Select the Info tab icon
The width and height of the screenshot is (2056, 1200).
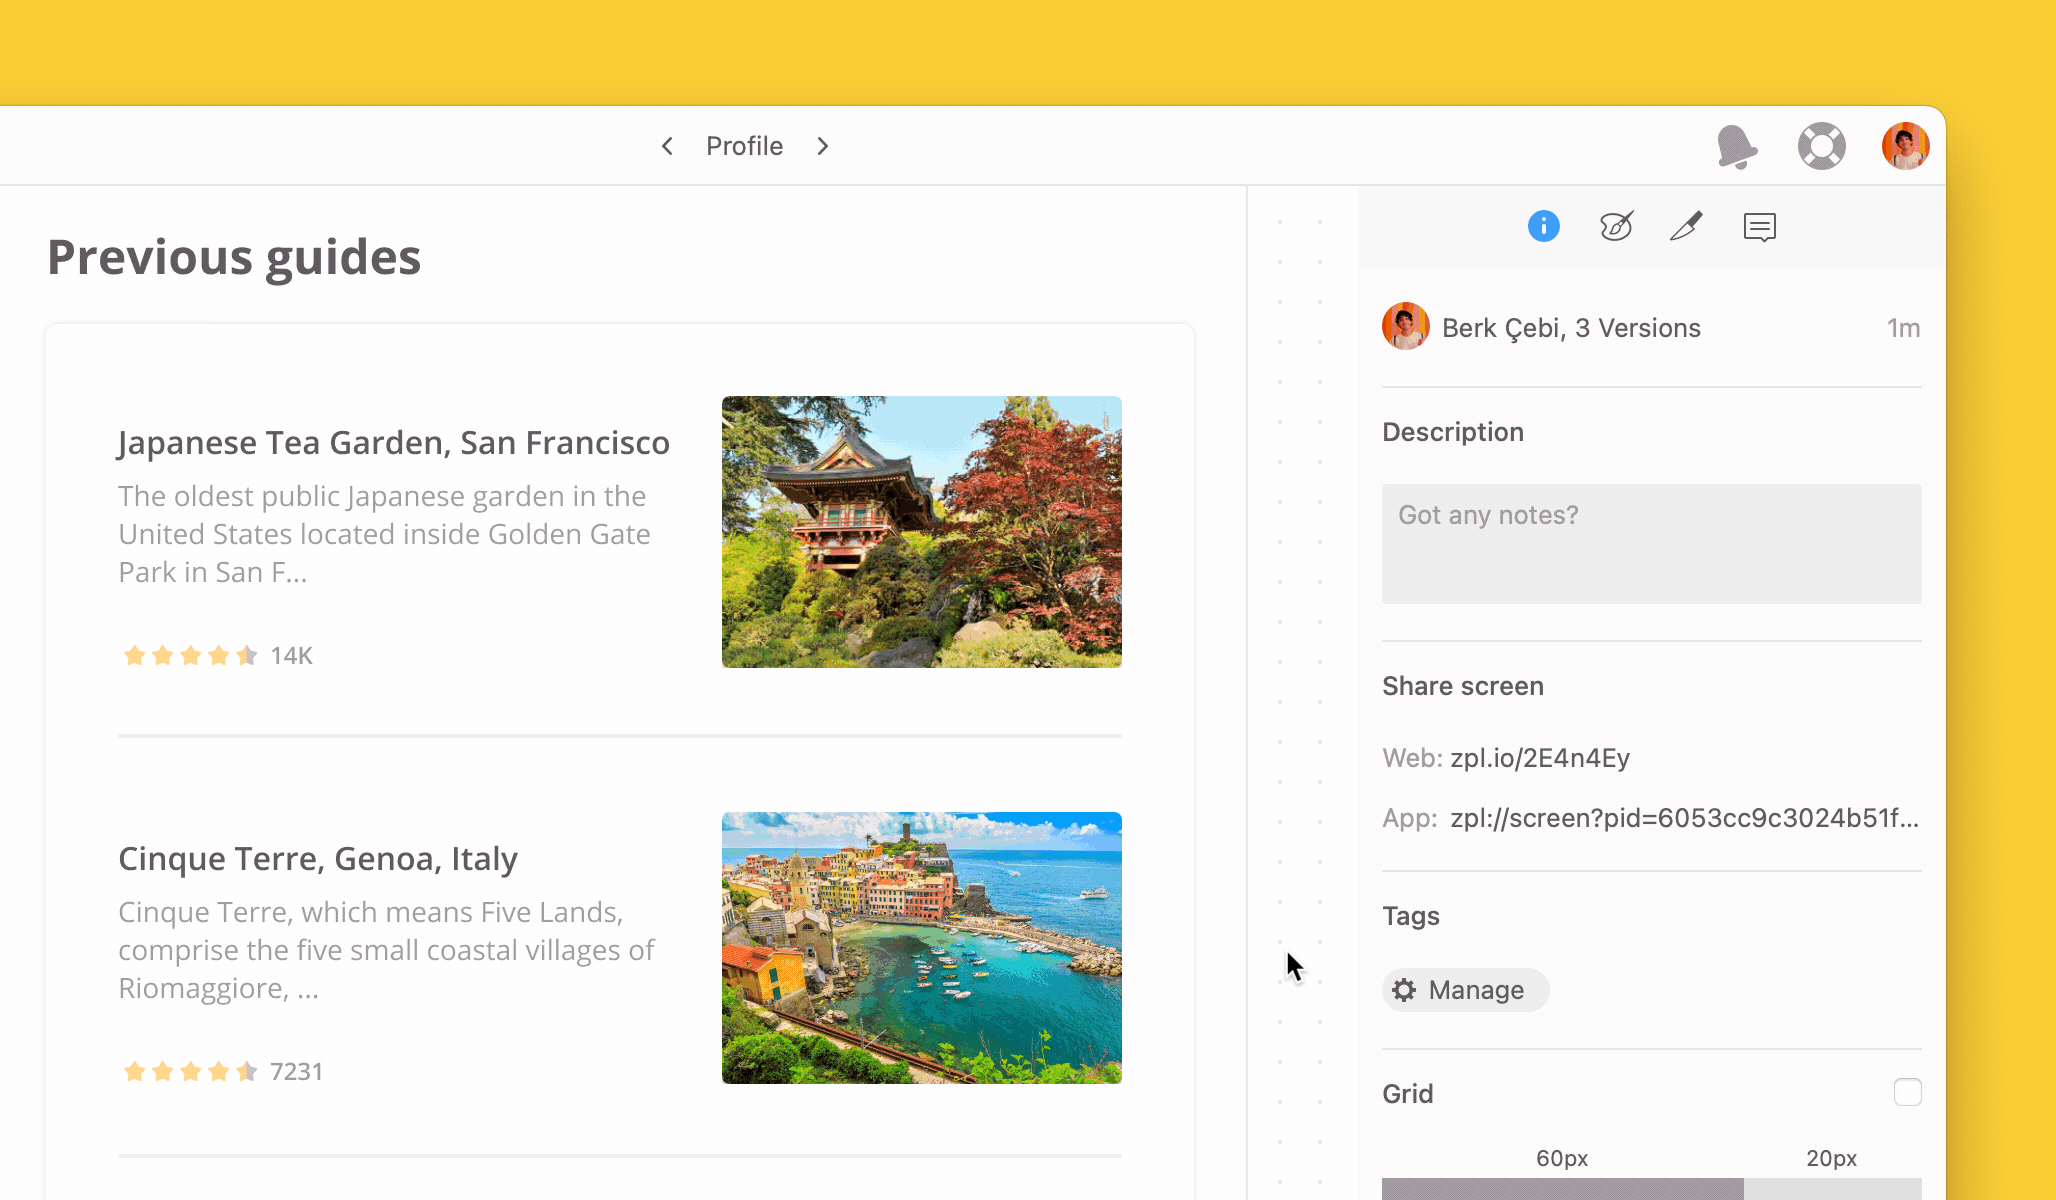(x=1543, y=226)
